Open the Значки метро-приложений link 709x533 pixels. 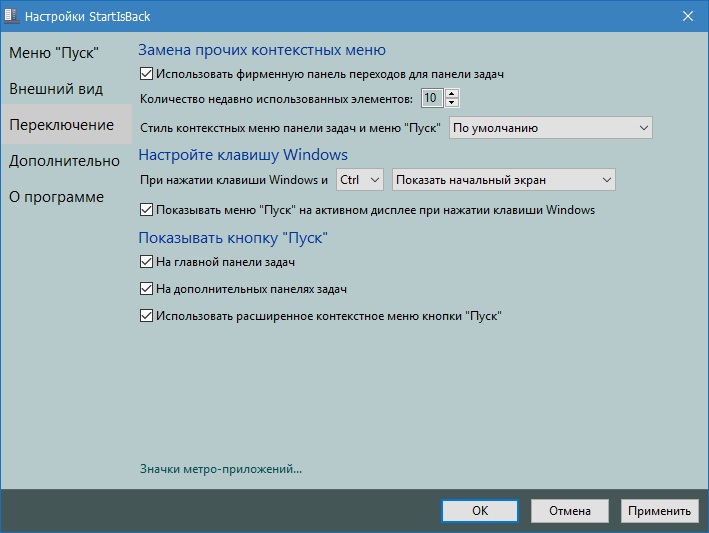pyautogui.click(x=221, y=468)
